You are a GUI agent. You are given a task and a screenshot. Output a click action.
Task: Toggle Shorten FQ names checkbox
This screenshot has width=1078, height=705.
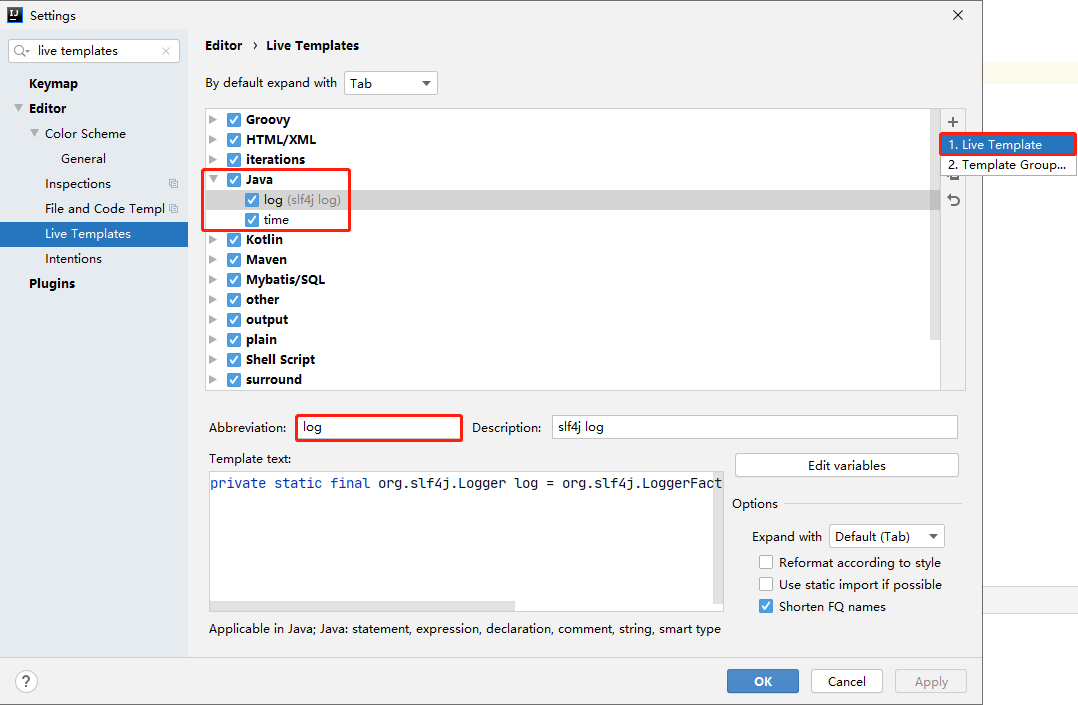pos(766,607)
